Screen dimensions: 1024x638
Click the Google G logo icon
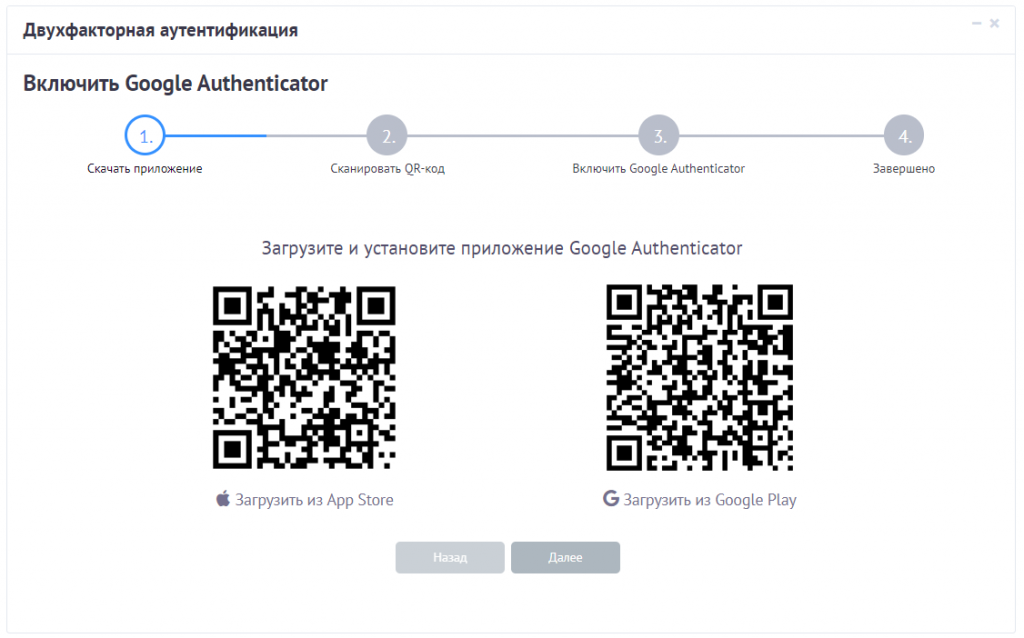(611, 498)
